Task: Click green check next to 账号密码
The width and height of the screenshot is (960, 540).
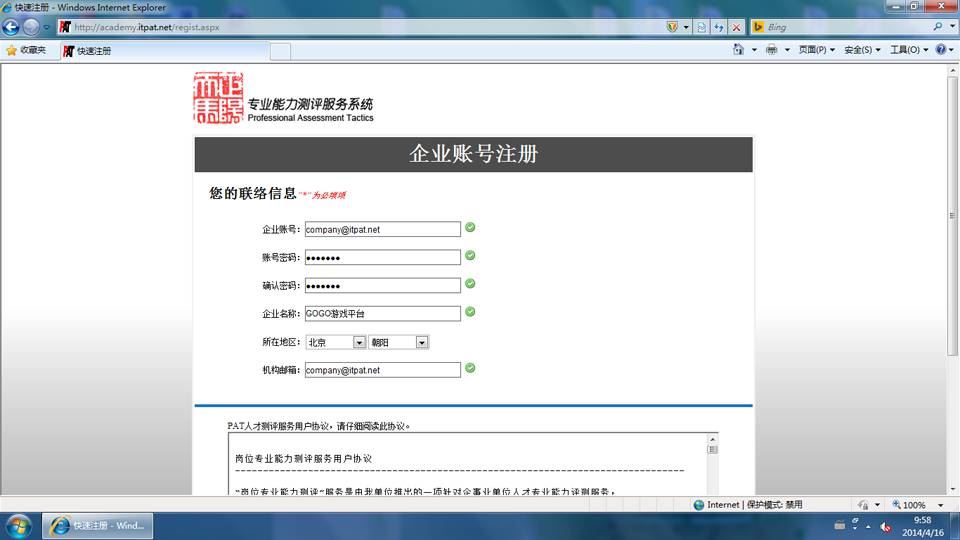Action: [x=470, y=255]
